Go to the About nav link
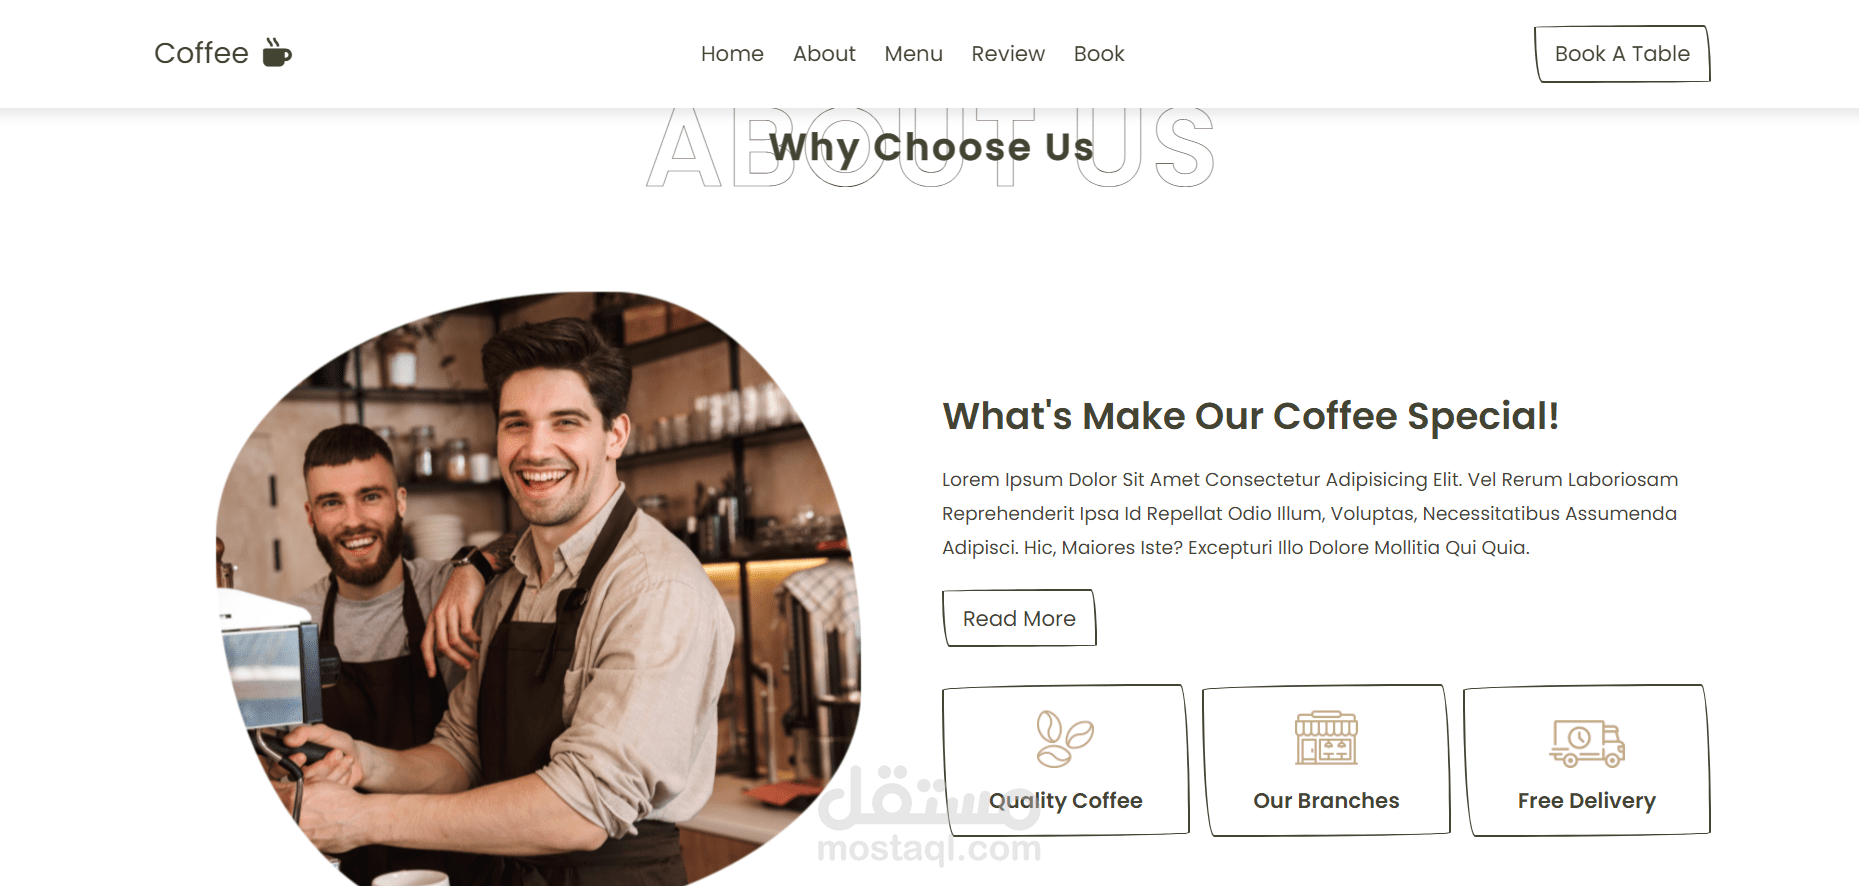The image size is (1859, 886). point(824,54)
